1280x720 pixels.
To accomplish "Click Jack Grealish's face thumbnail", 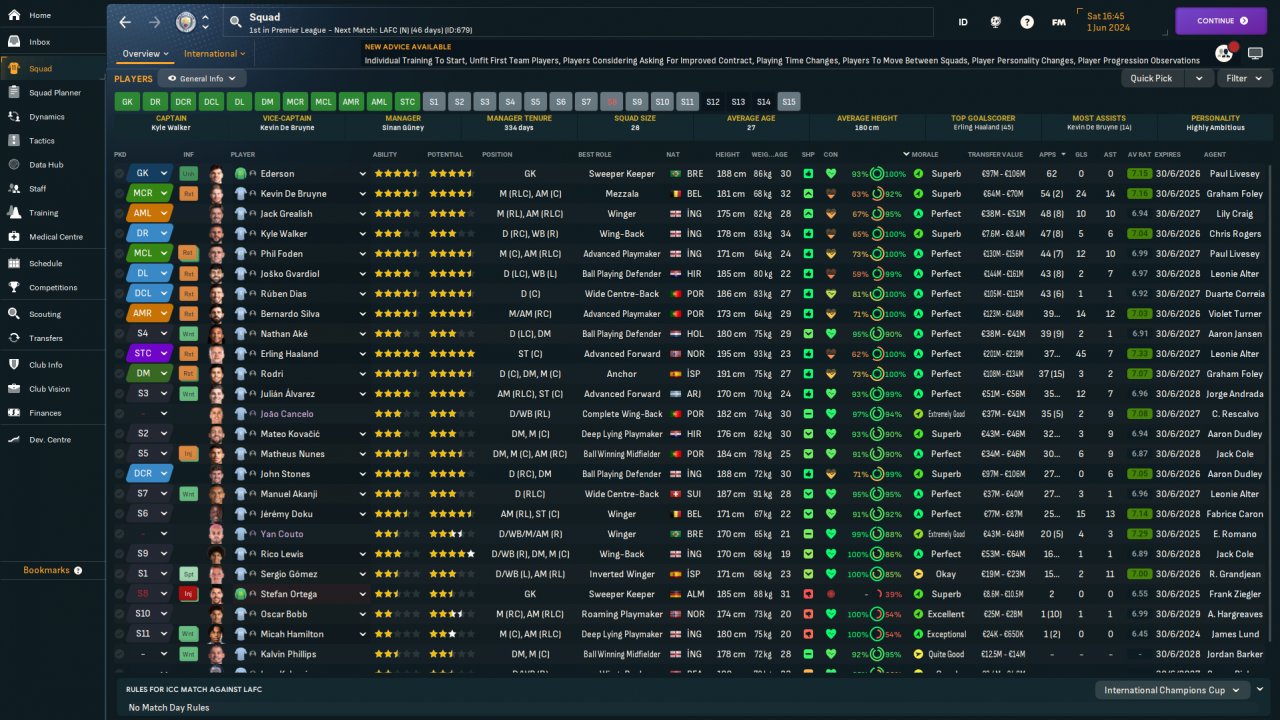I will [x=217, y=214].
